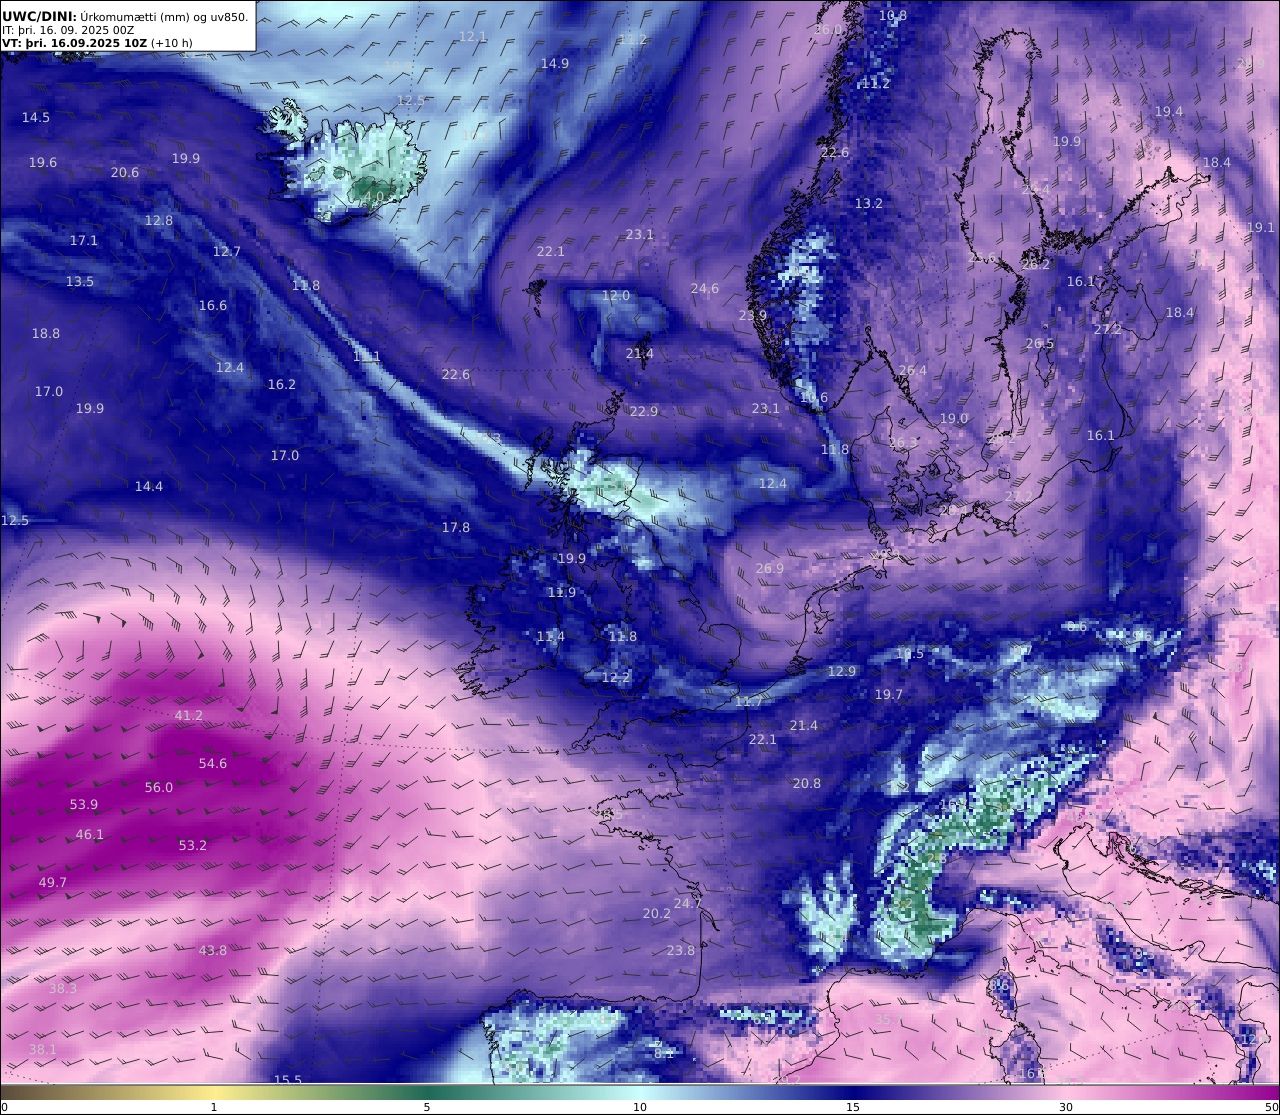Click the 26.5 value label
The width and height of the screenshot is (1280, 1115).
click(1040, 343)
